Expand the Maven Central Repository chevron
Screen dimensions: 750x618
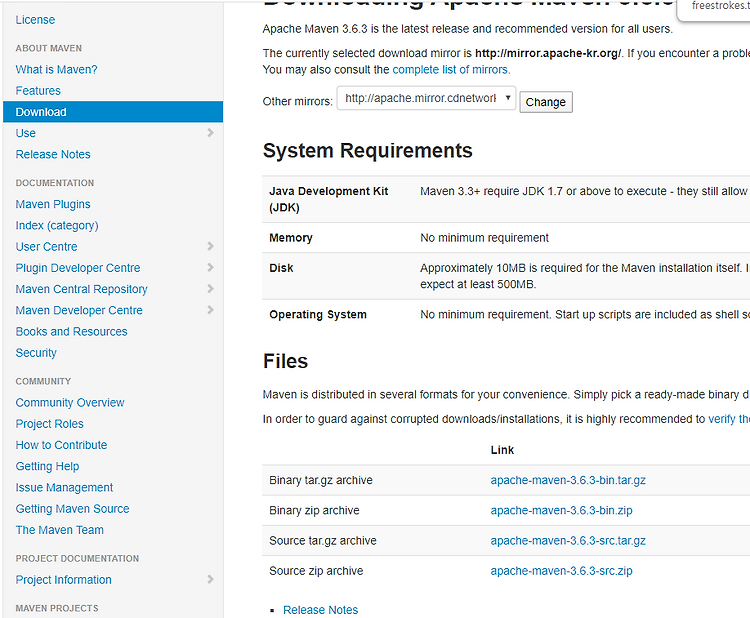click(x=210, y=288)
